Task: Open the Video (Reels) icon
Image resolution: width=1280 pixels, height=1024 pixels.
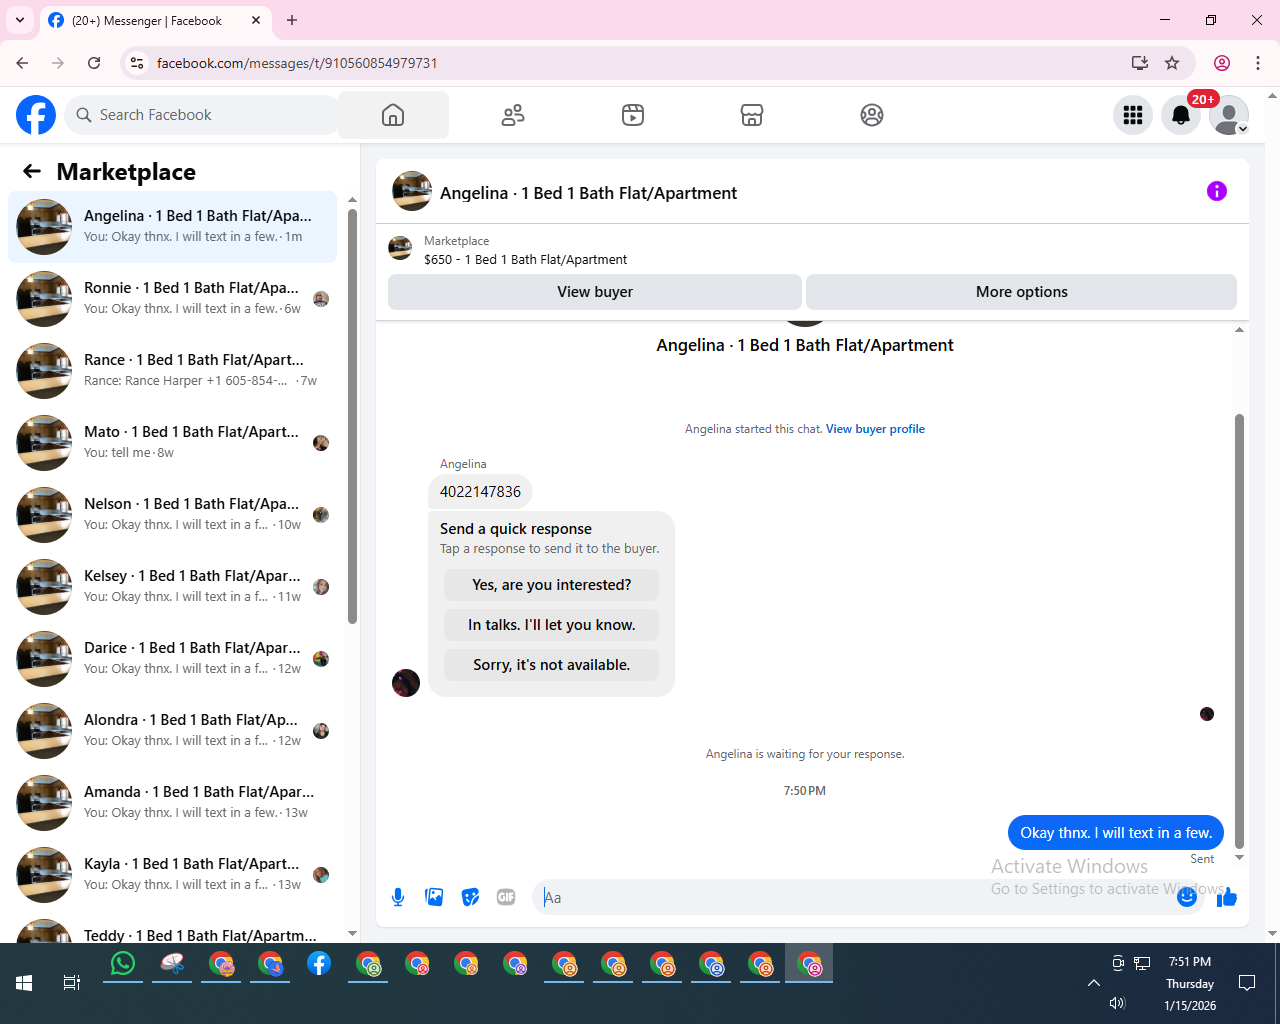Action: click(633, 115)
